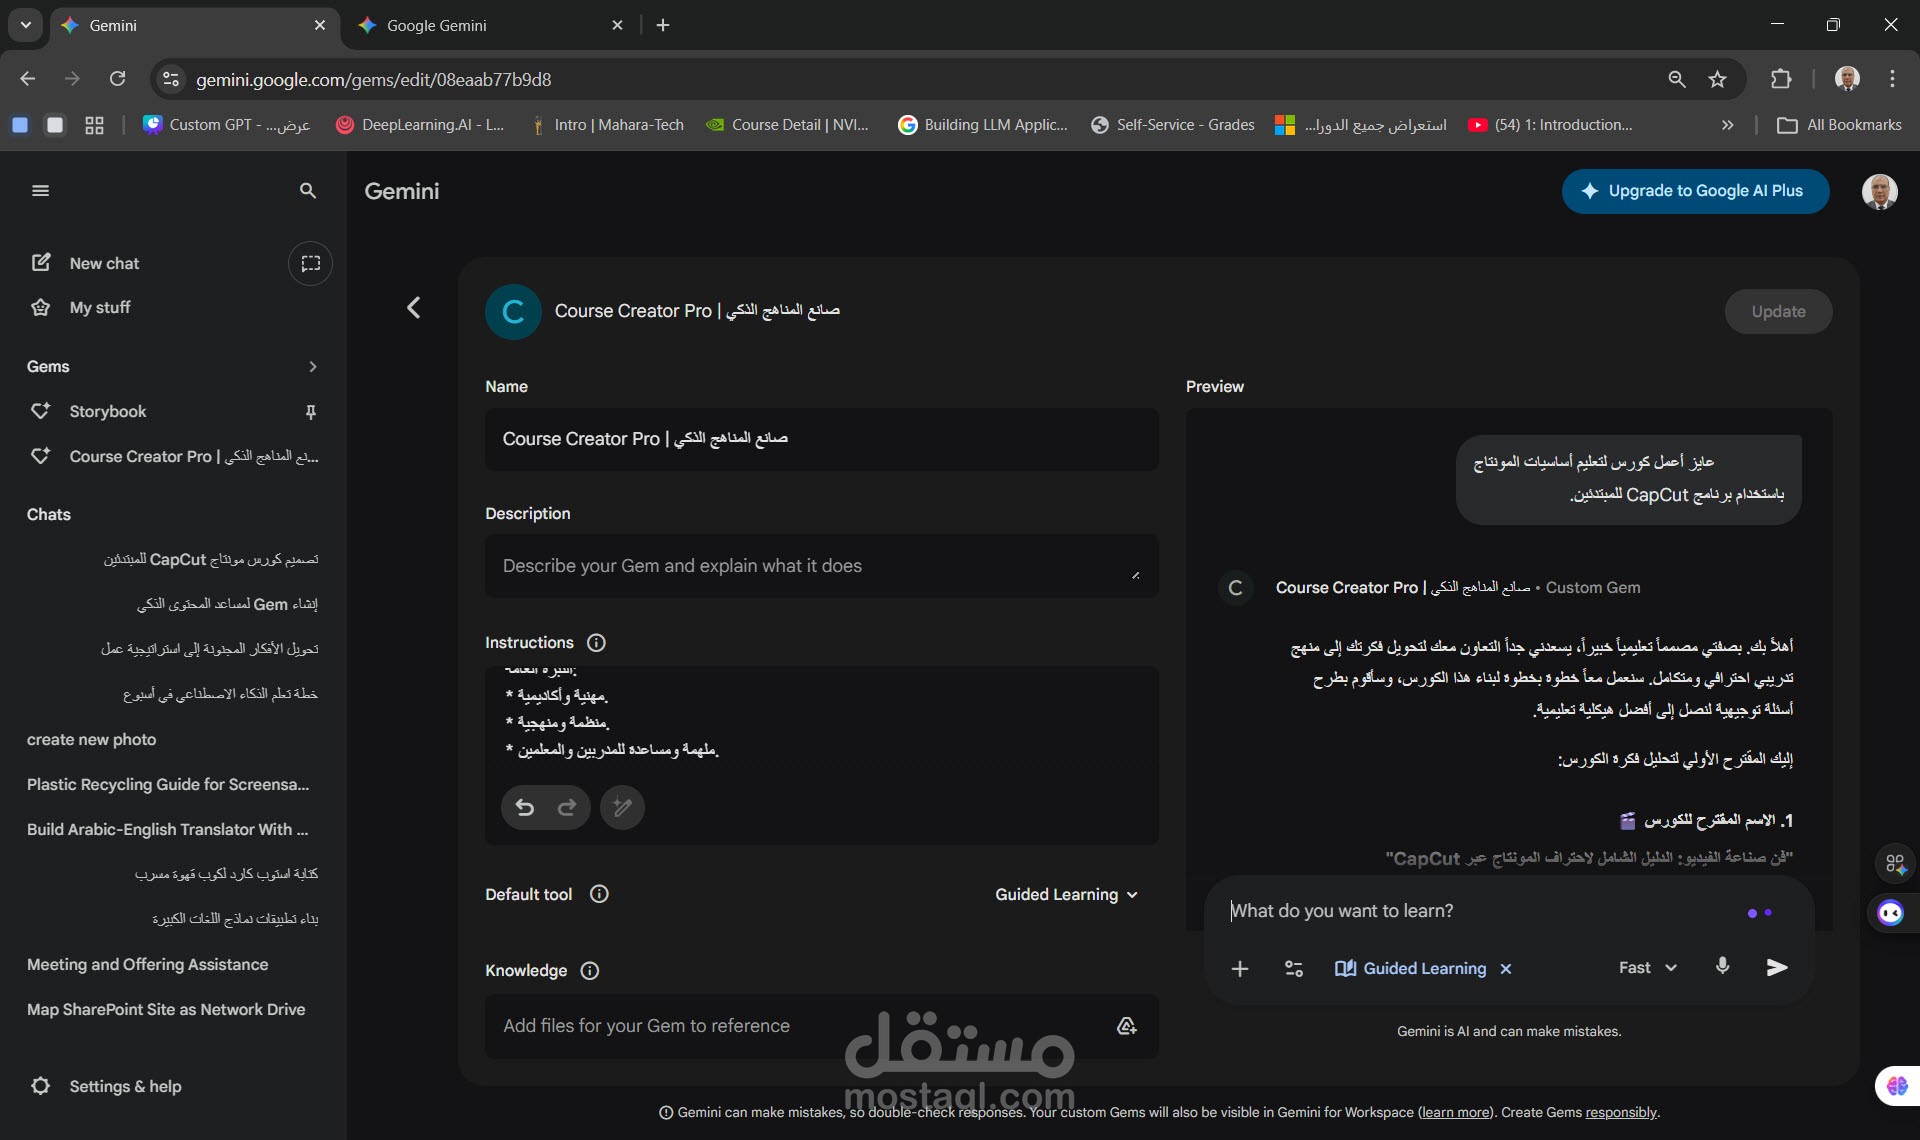Image resolution: width=1920 pixels, height=1140 pixels.
Task: Click the browser zoom magnifier icon
Action: click(1677, 79)
